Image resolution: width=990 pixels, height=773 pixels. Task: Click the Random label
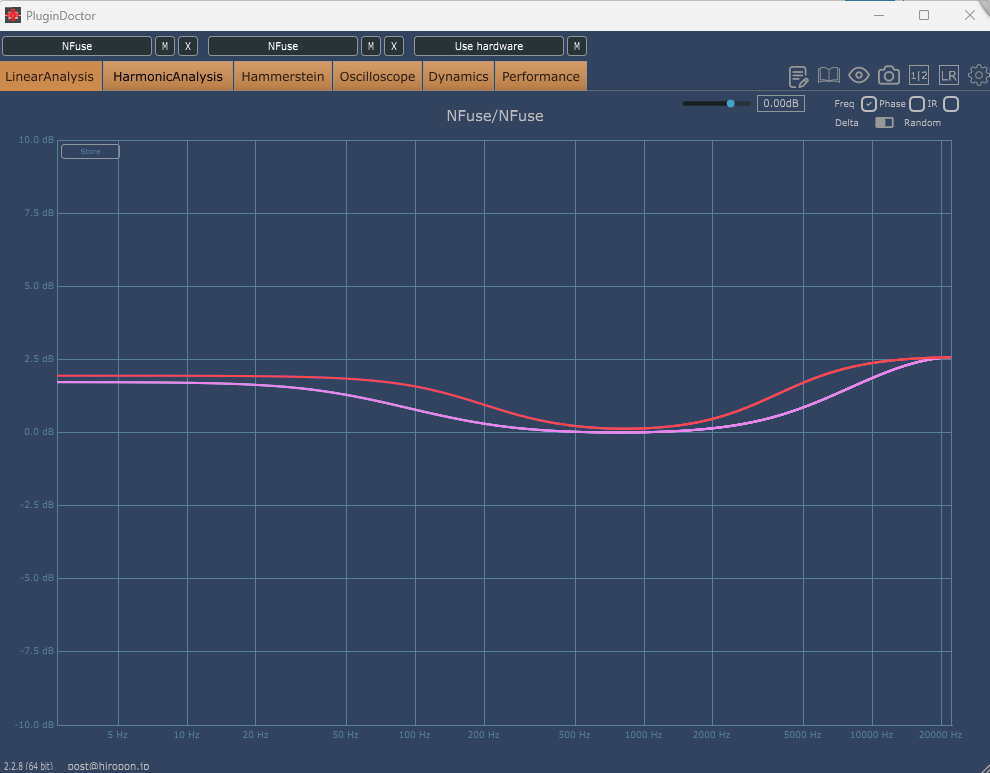[922, 123]
